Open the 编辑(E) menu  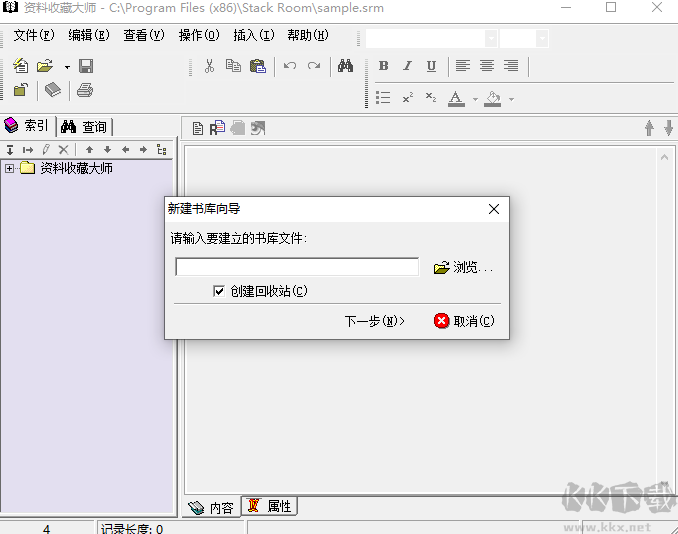coord(89,35)
